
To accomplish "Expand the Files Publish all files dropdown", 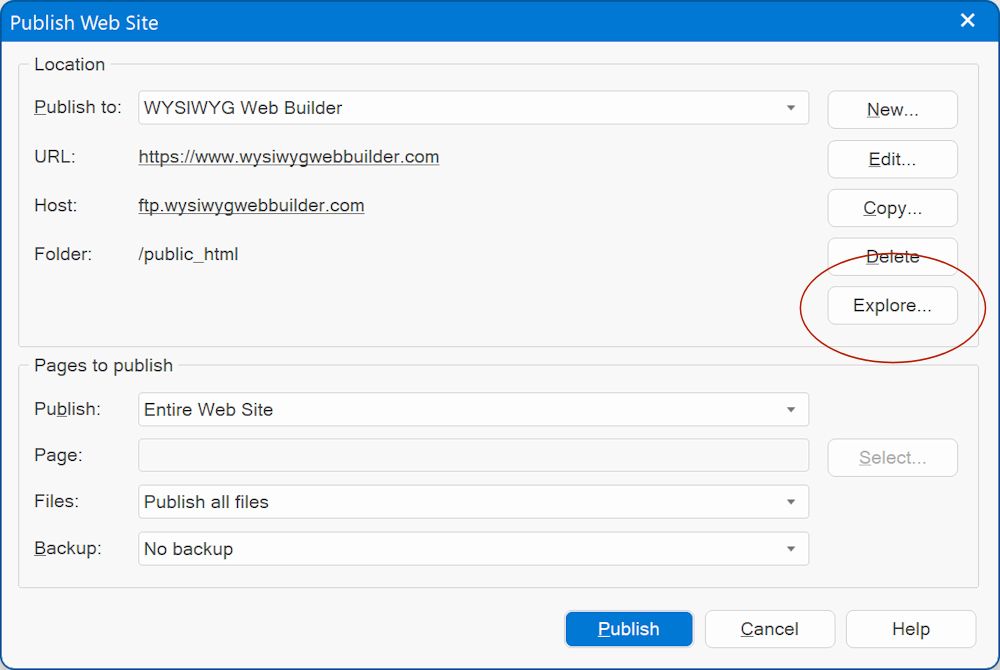I will (x=473, y=502).
